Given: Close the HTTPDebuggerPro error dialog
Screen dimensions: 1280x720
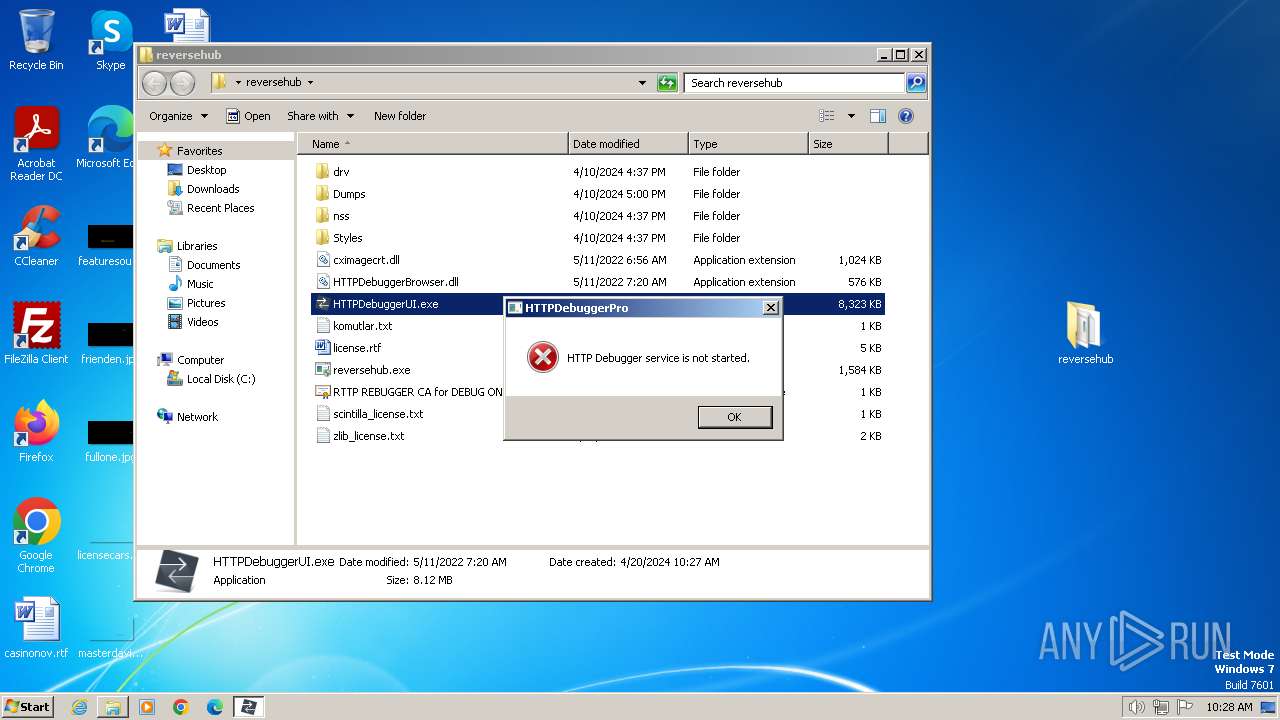Looking at the screenshot, I should [770, 308].
